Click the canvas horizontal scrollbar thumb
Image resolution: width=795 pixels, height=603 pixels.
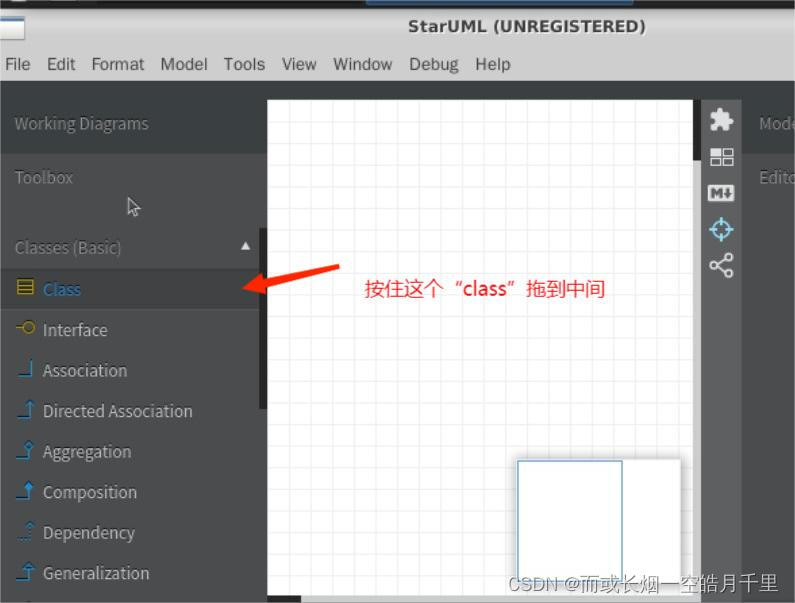pos(284,599)
